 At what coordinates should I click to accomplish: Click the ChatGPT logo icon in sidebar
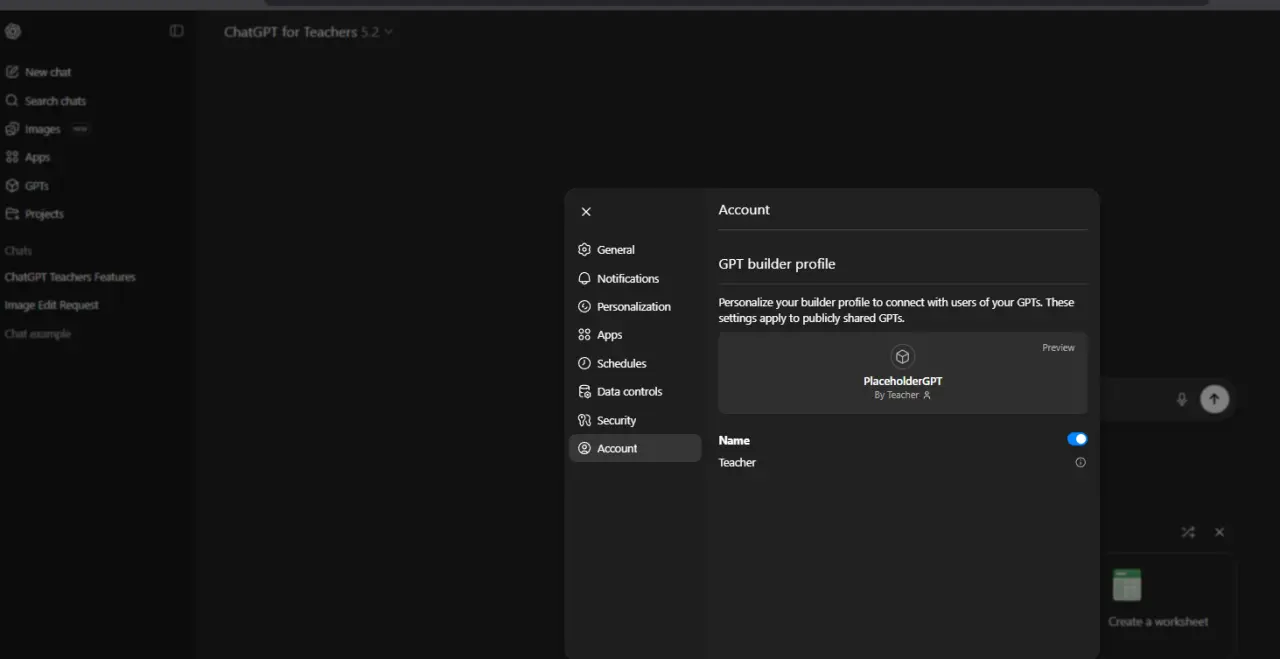tap(13, 31)
